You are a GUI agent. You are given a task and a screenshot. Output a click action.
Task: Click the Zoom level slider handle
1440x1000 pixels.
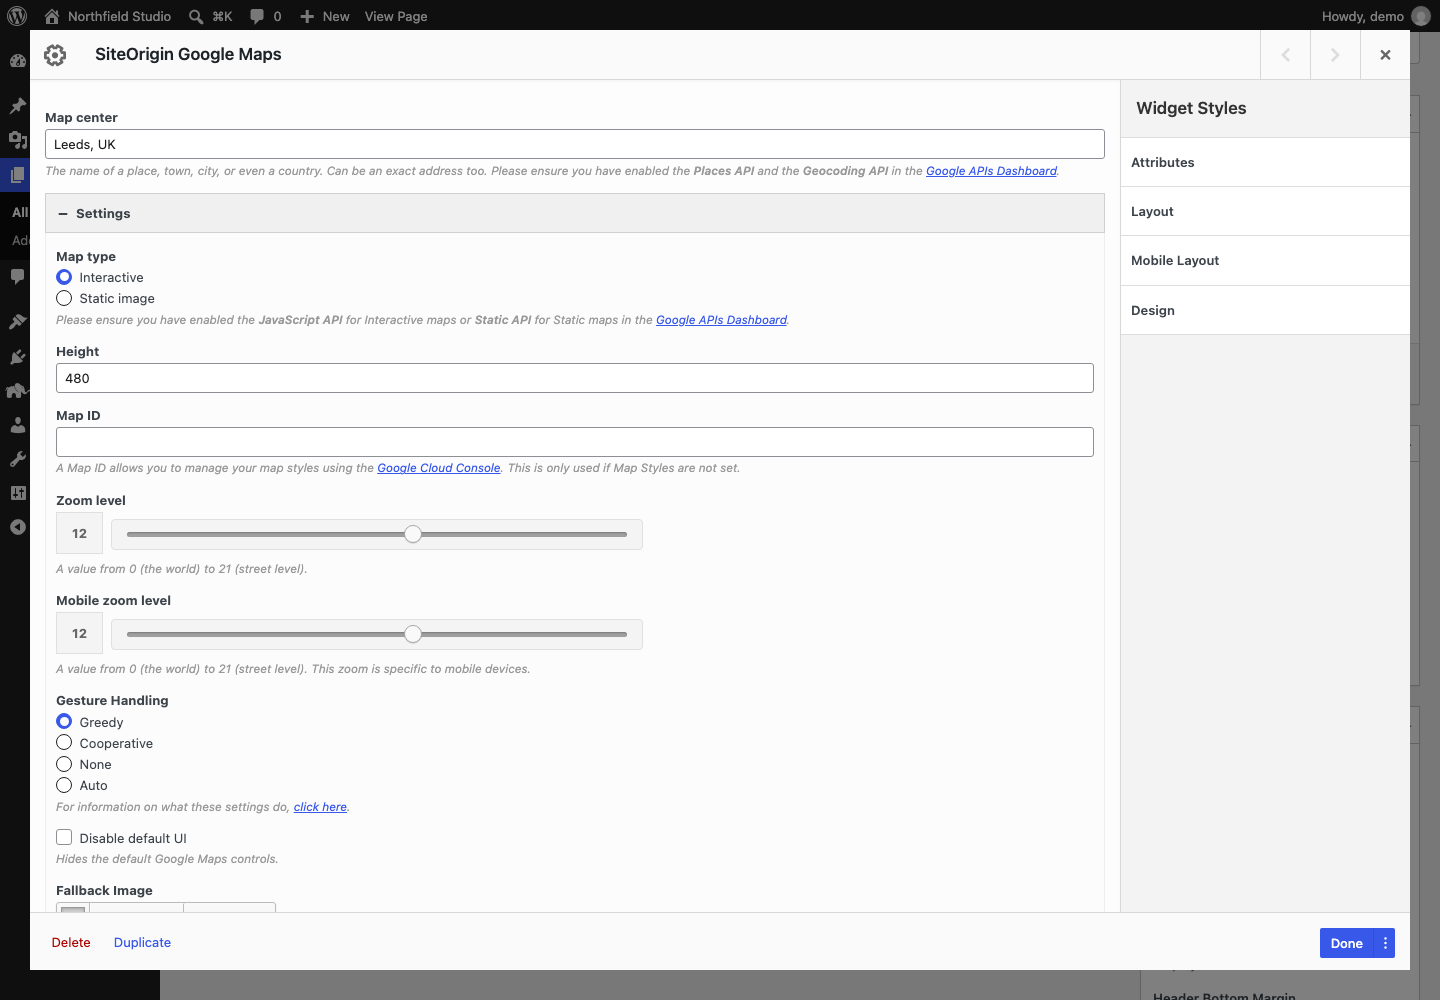tap(413, 534)
